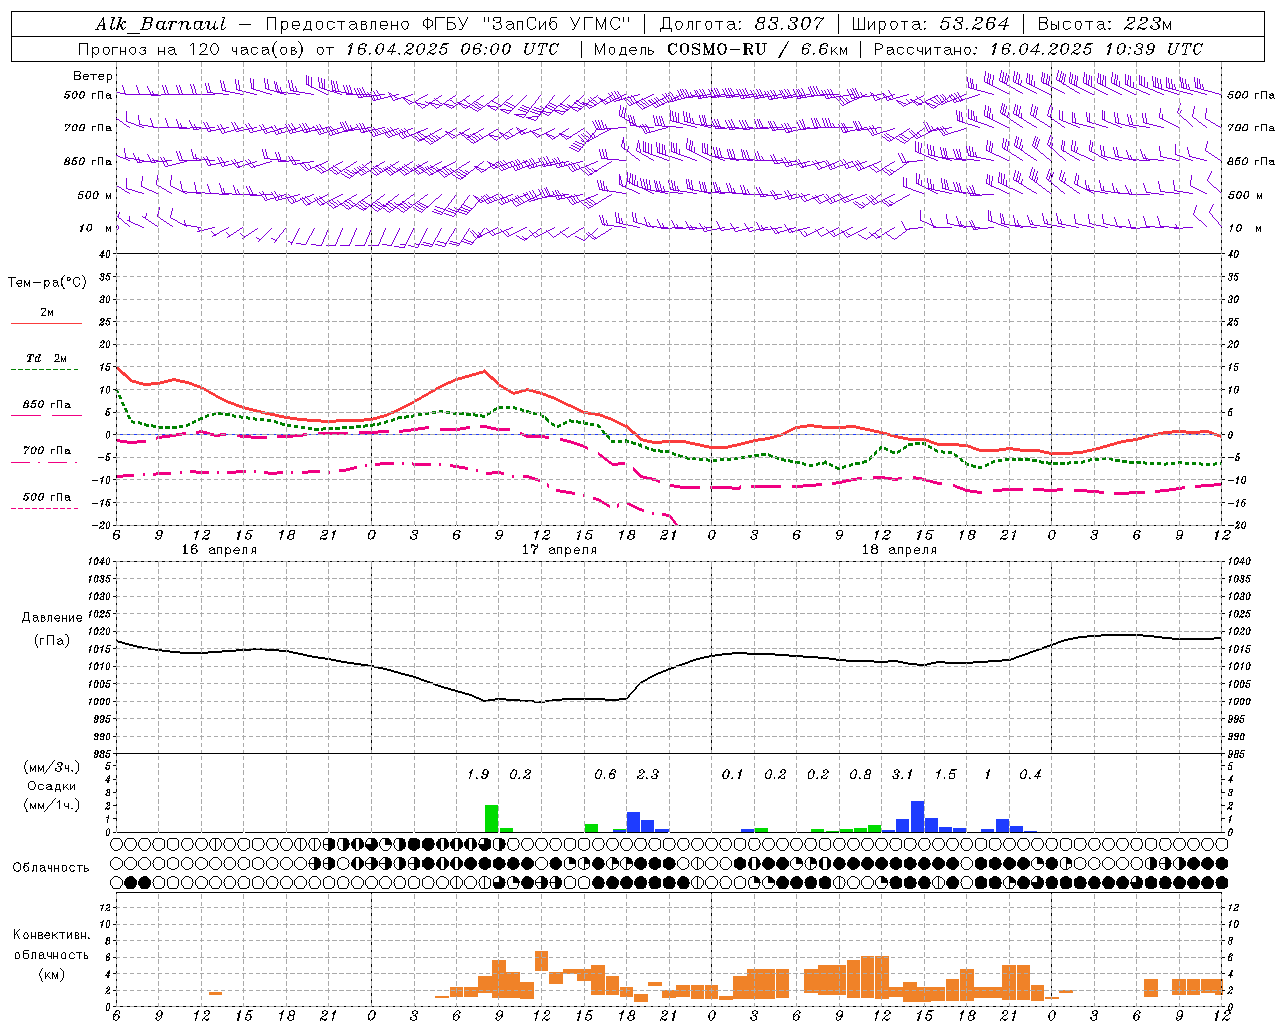Viewport: 1280px width, 1024px height.
Task: Click the '18 апреля' date label
Action: [899, 550]
